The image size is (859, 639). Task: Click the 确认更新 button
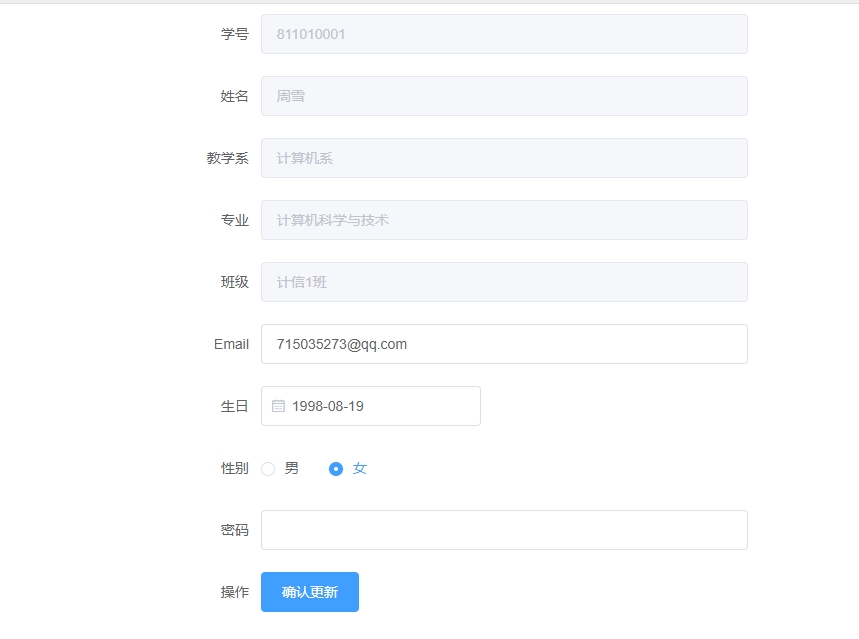(310, 592)
